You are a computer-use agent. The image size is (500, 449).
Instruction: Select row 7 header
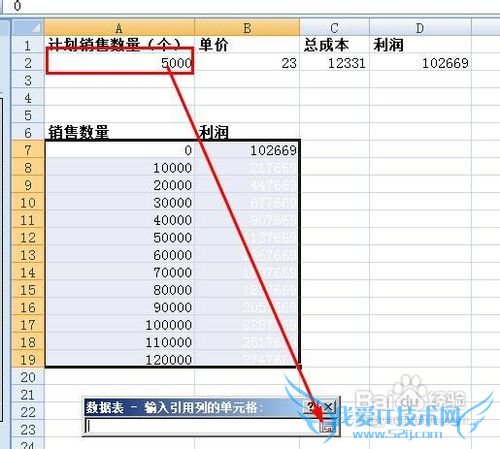pos(28,150)
